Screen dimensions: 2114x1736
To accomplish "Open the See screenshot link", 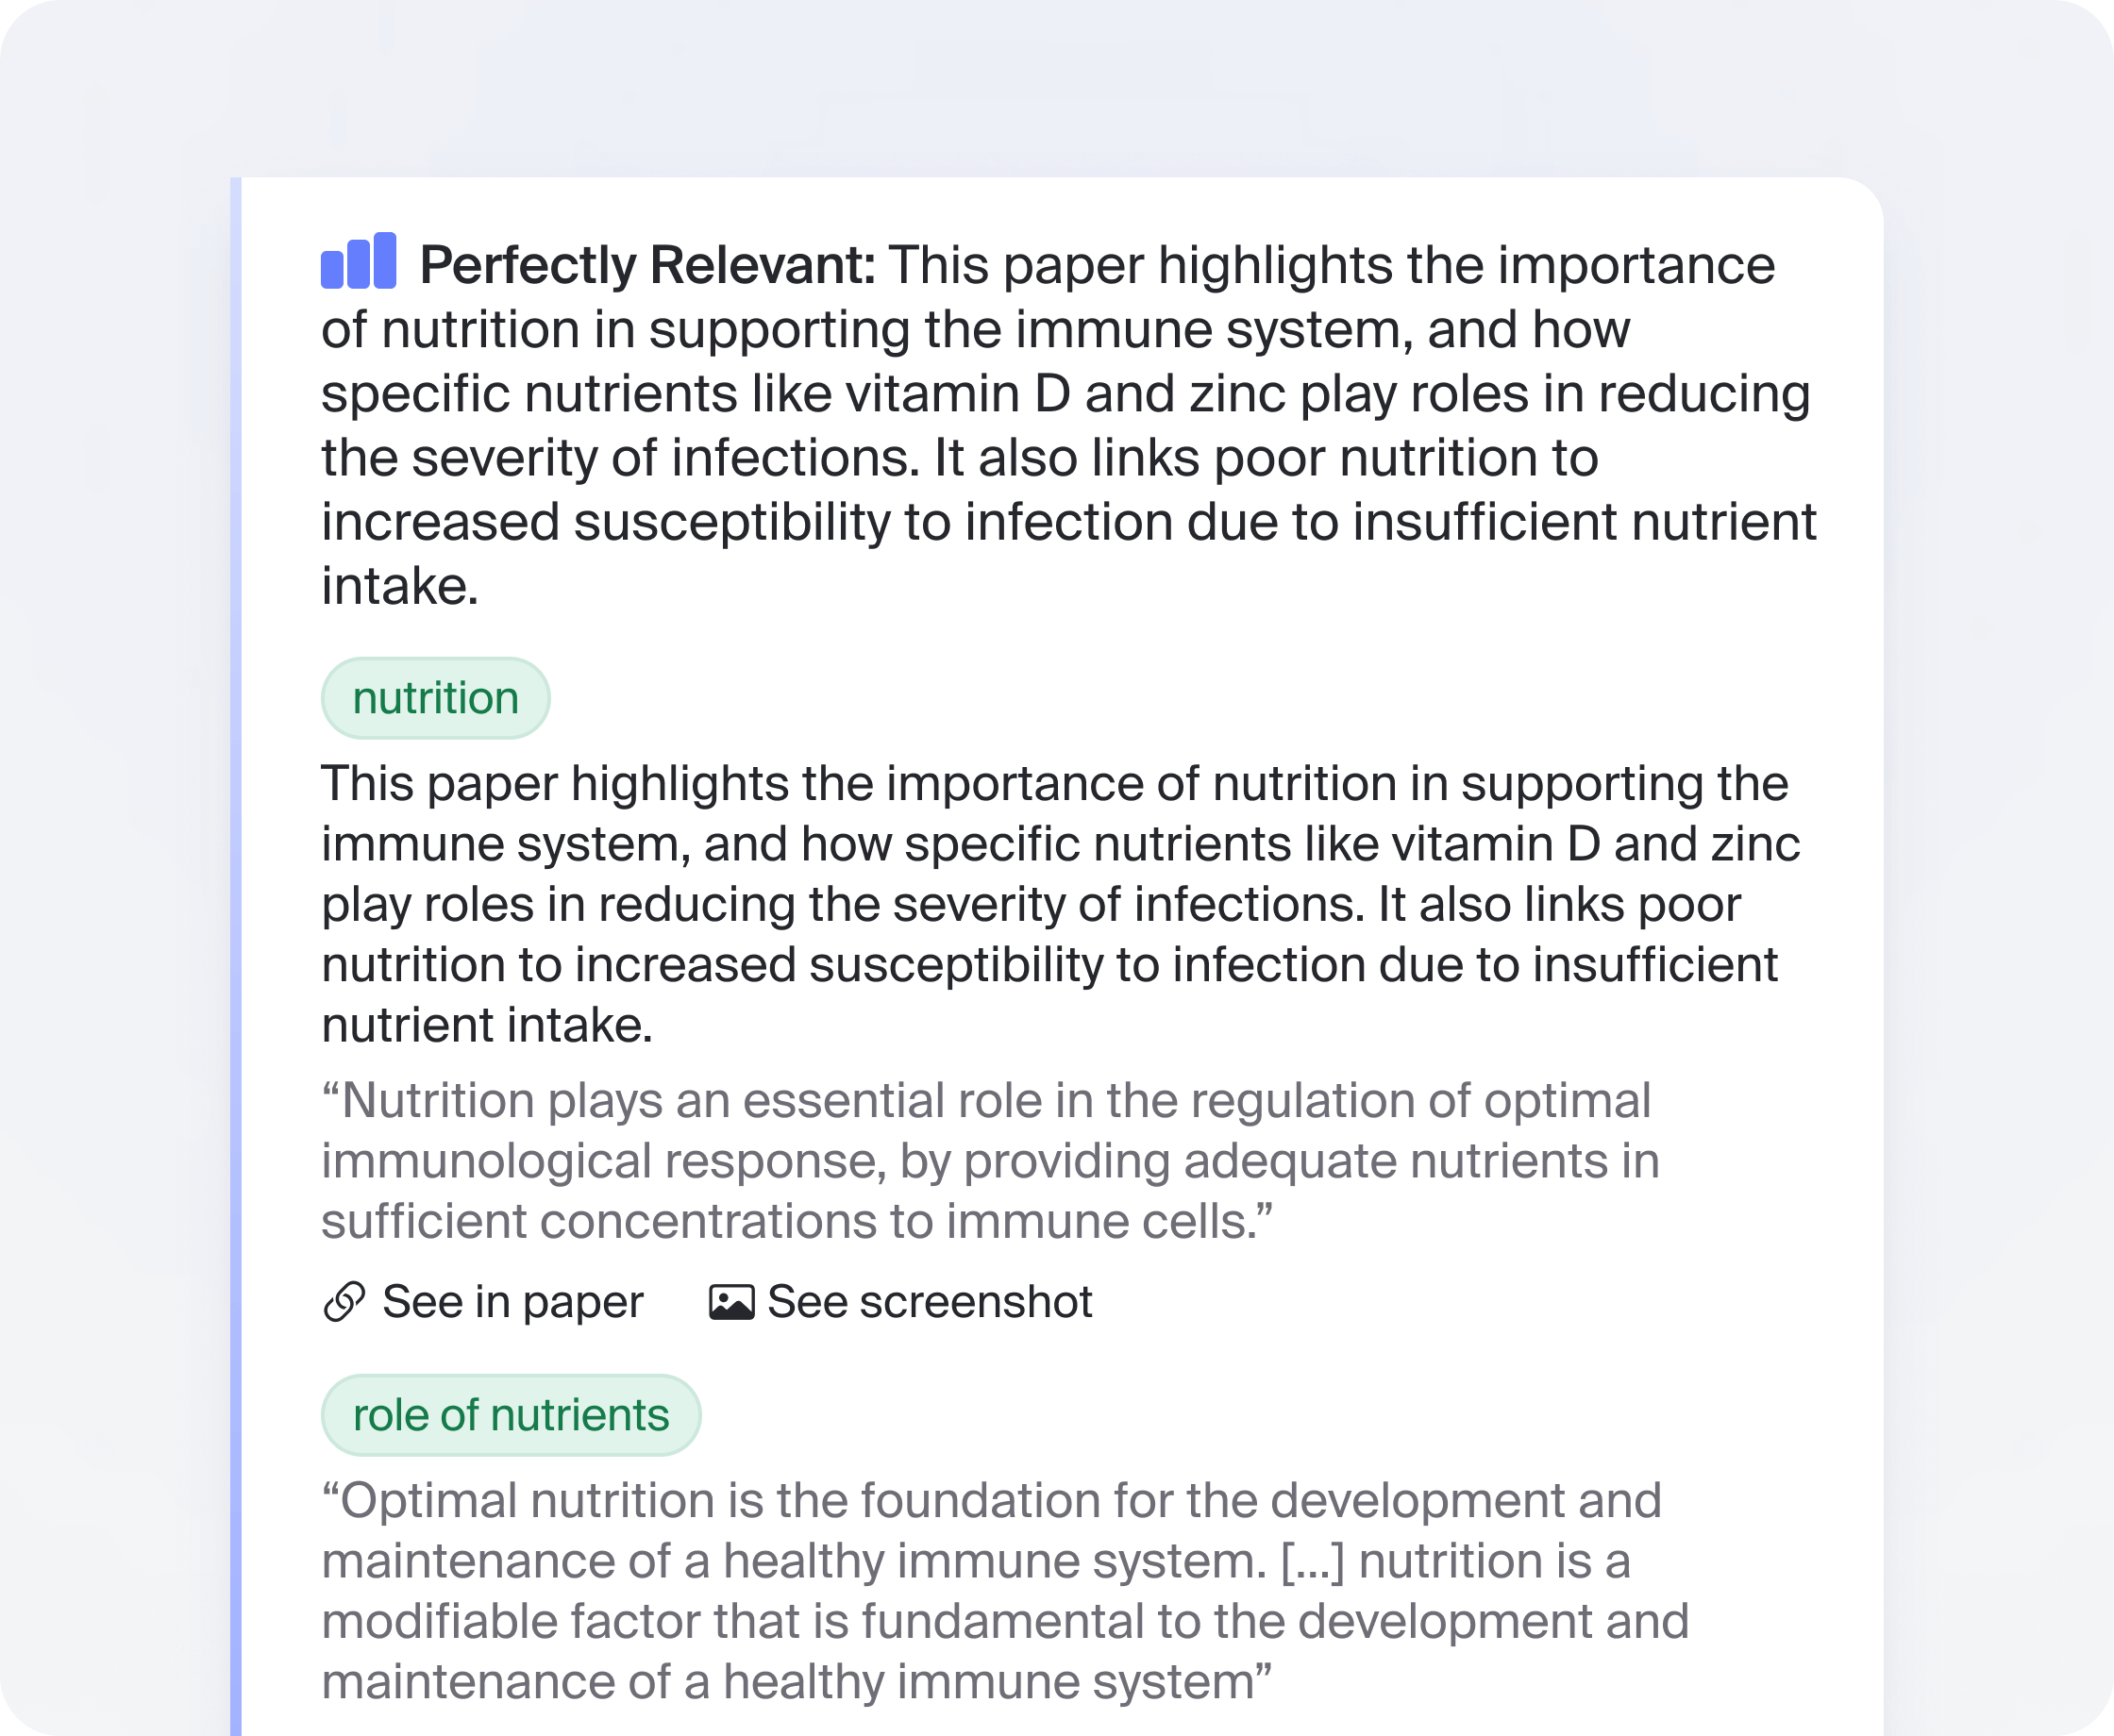I will coord(929,1302).
